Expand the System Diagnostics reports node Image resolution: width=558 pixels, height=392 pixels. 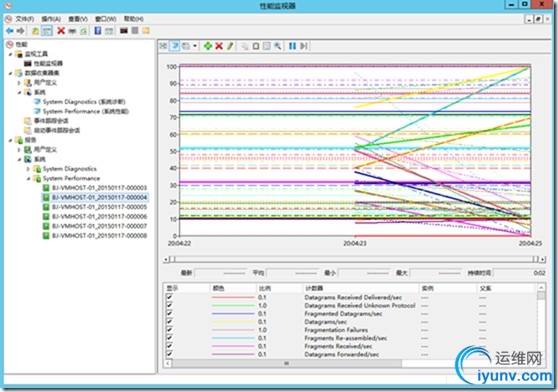(28, 169)
